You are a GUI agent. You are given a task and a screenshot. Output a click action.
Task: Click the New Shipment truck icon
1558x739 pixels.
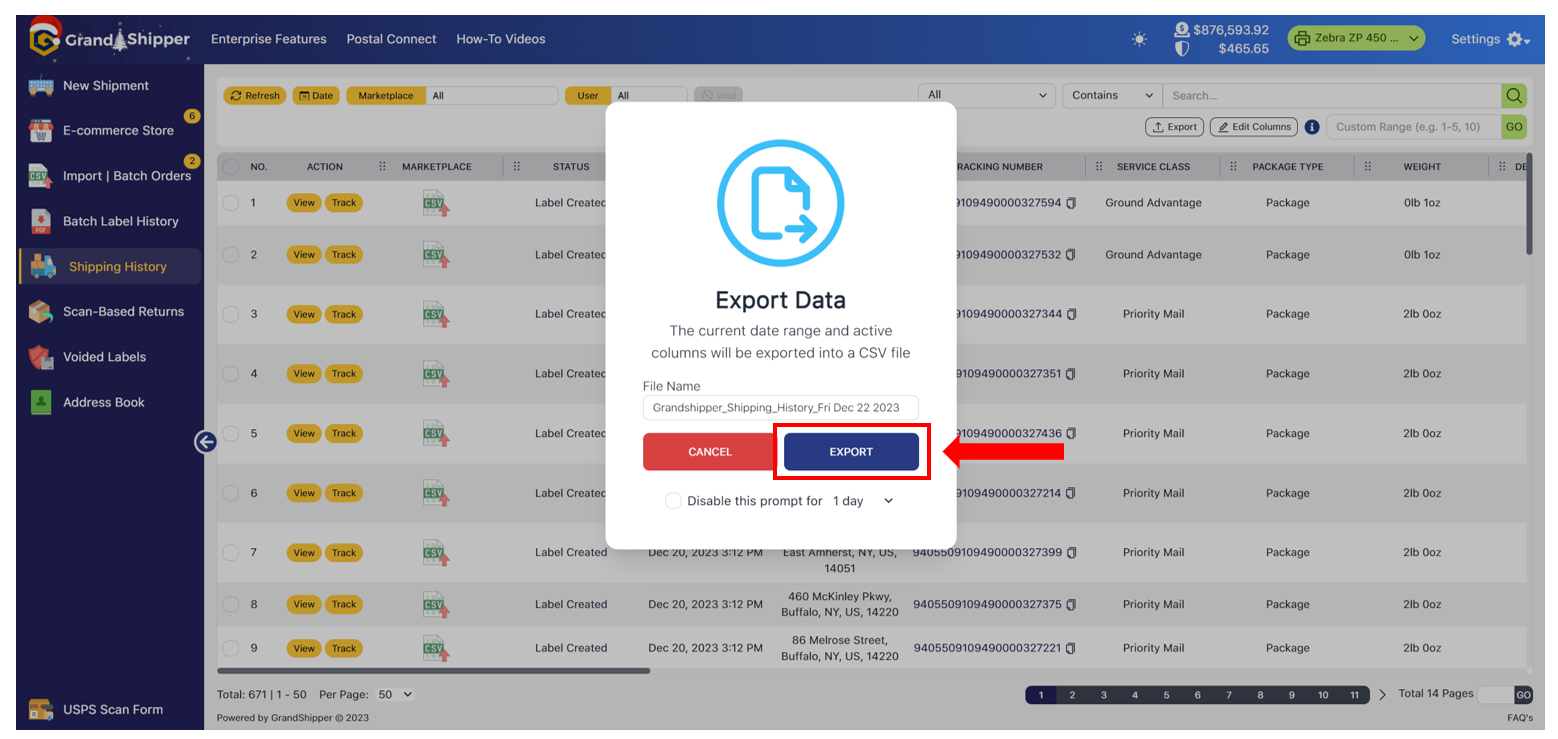(41, 86)
